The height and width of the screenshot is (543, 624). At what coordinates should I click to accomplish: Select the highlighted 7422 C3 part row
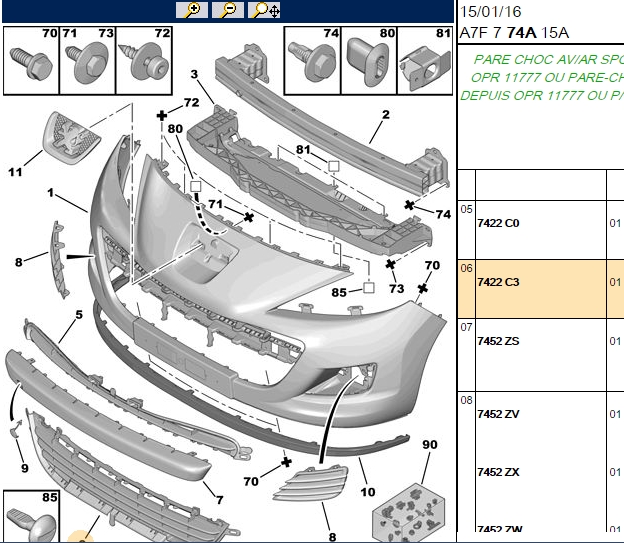(x=541, y=289)
